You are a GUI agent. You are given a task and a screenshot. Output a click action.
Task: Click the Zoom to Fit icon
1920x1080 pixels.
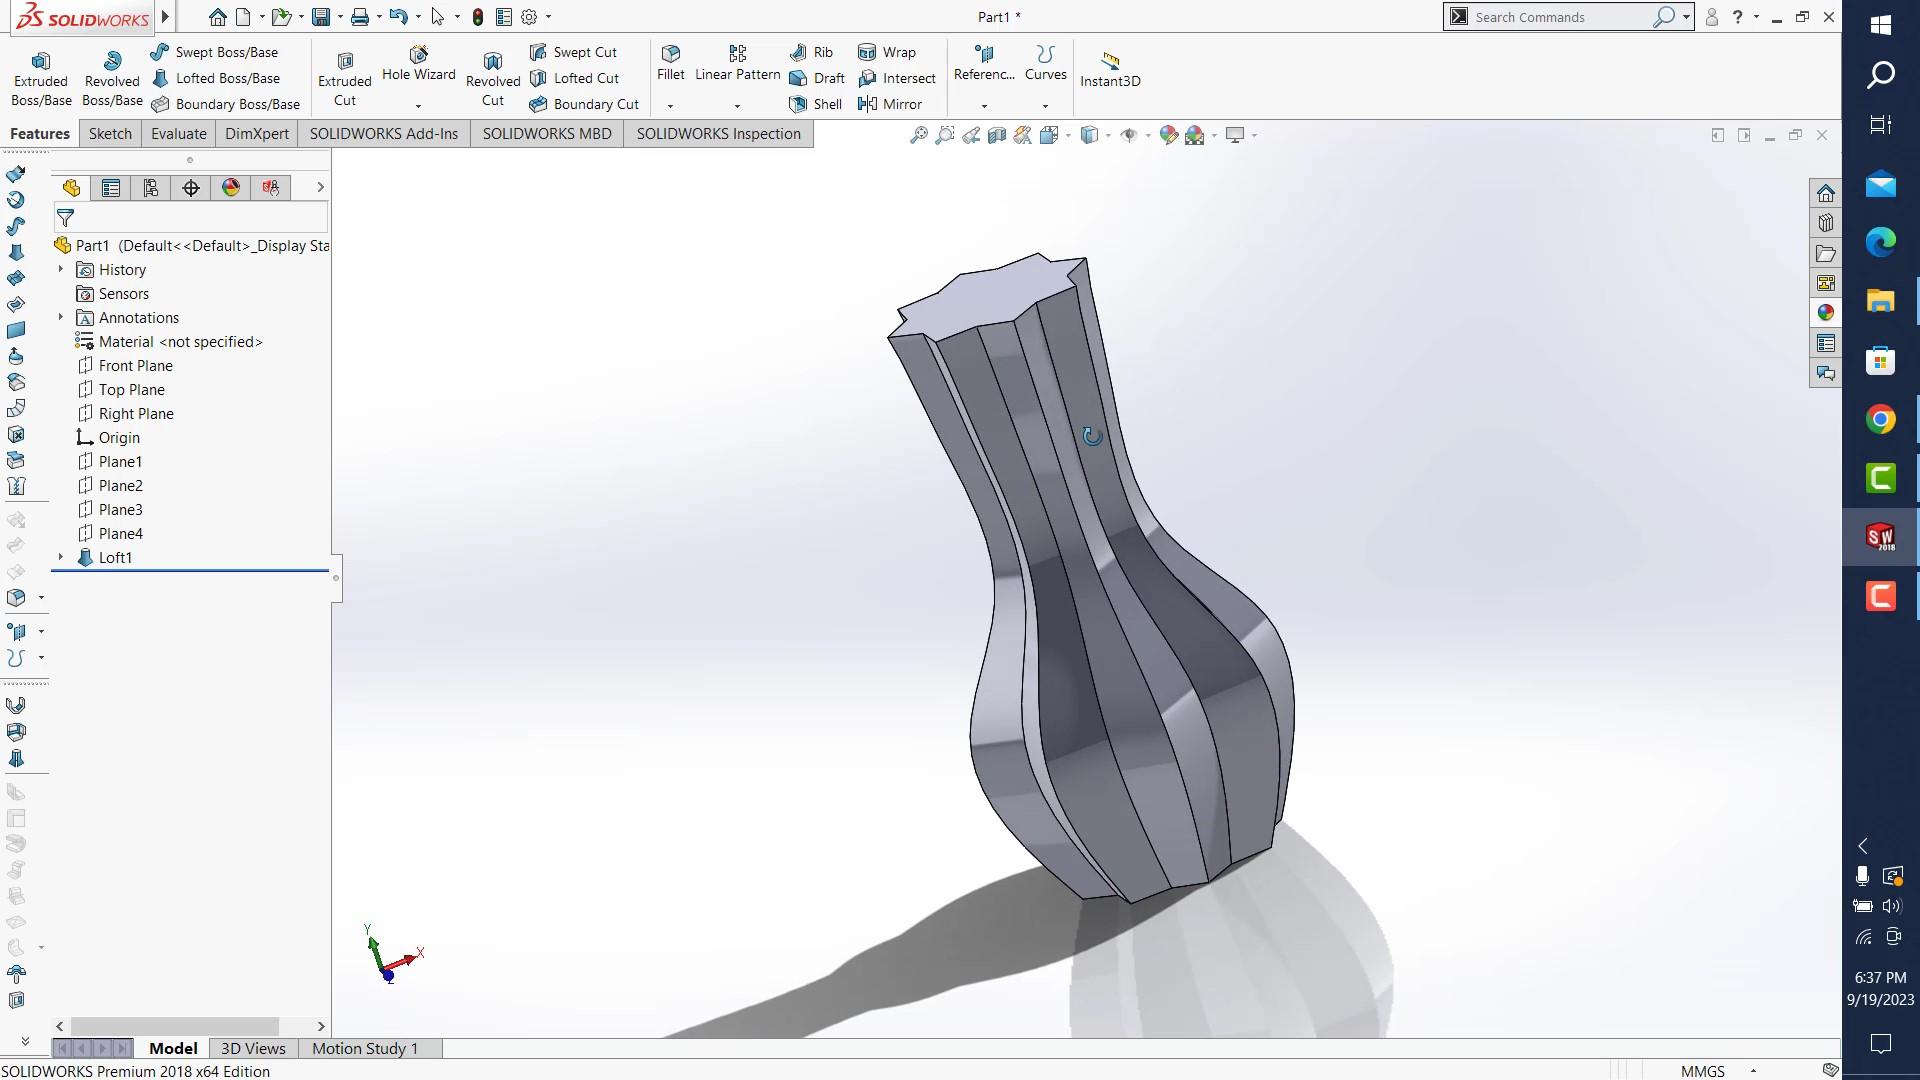(x=918, y=135)
